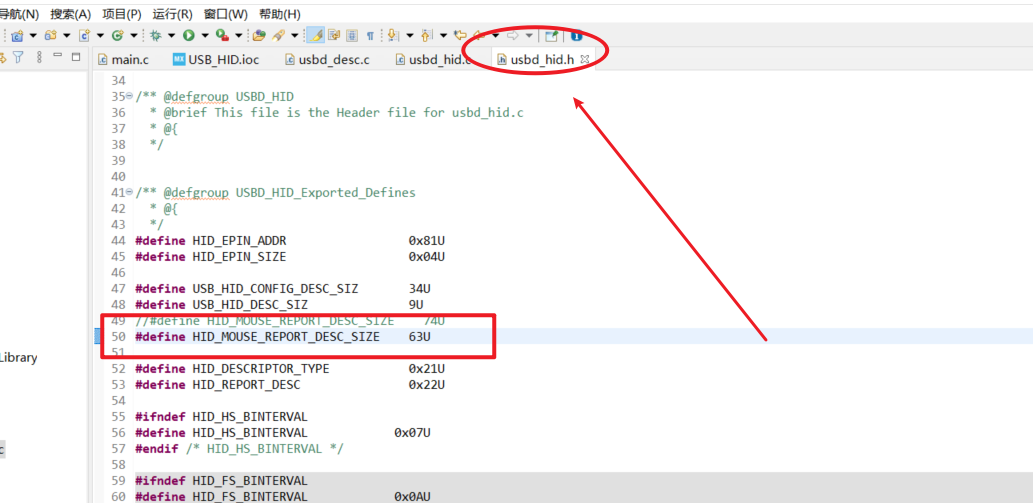The width and height of the screenshot is (1033, 503).
Task: Switch to the USB_HID.ioc tab
Action: [216, 59]
